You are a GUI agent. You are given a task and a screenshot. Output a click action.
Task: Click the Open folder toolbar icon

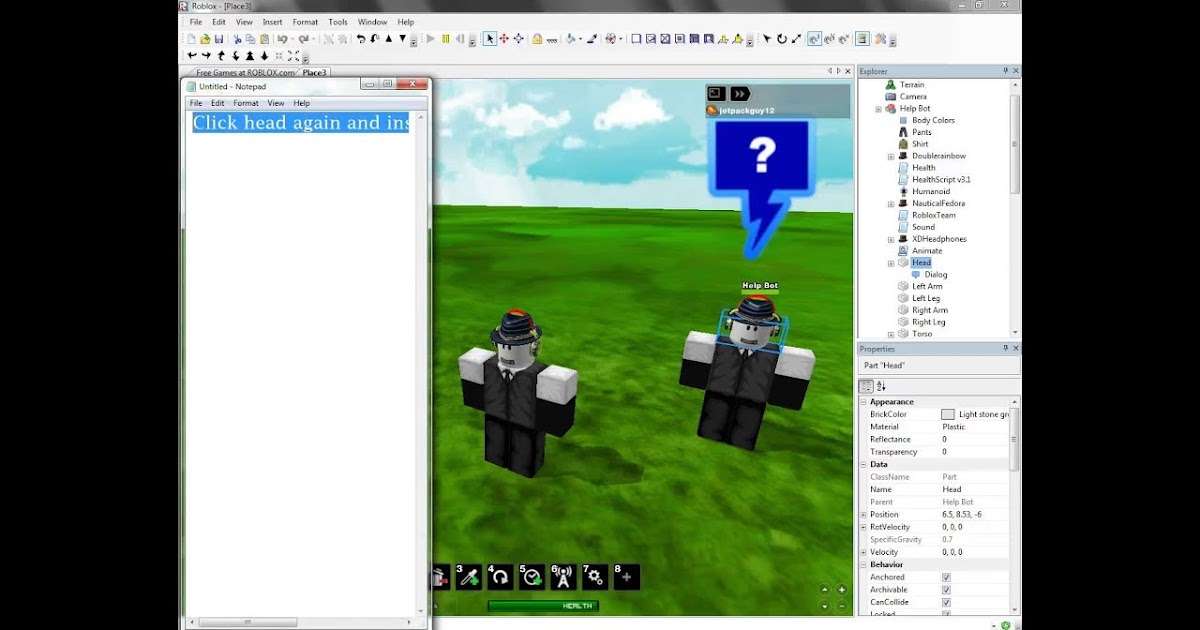point(205,39)
